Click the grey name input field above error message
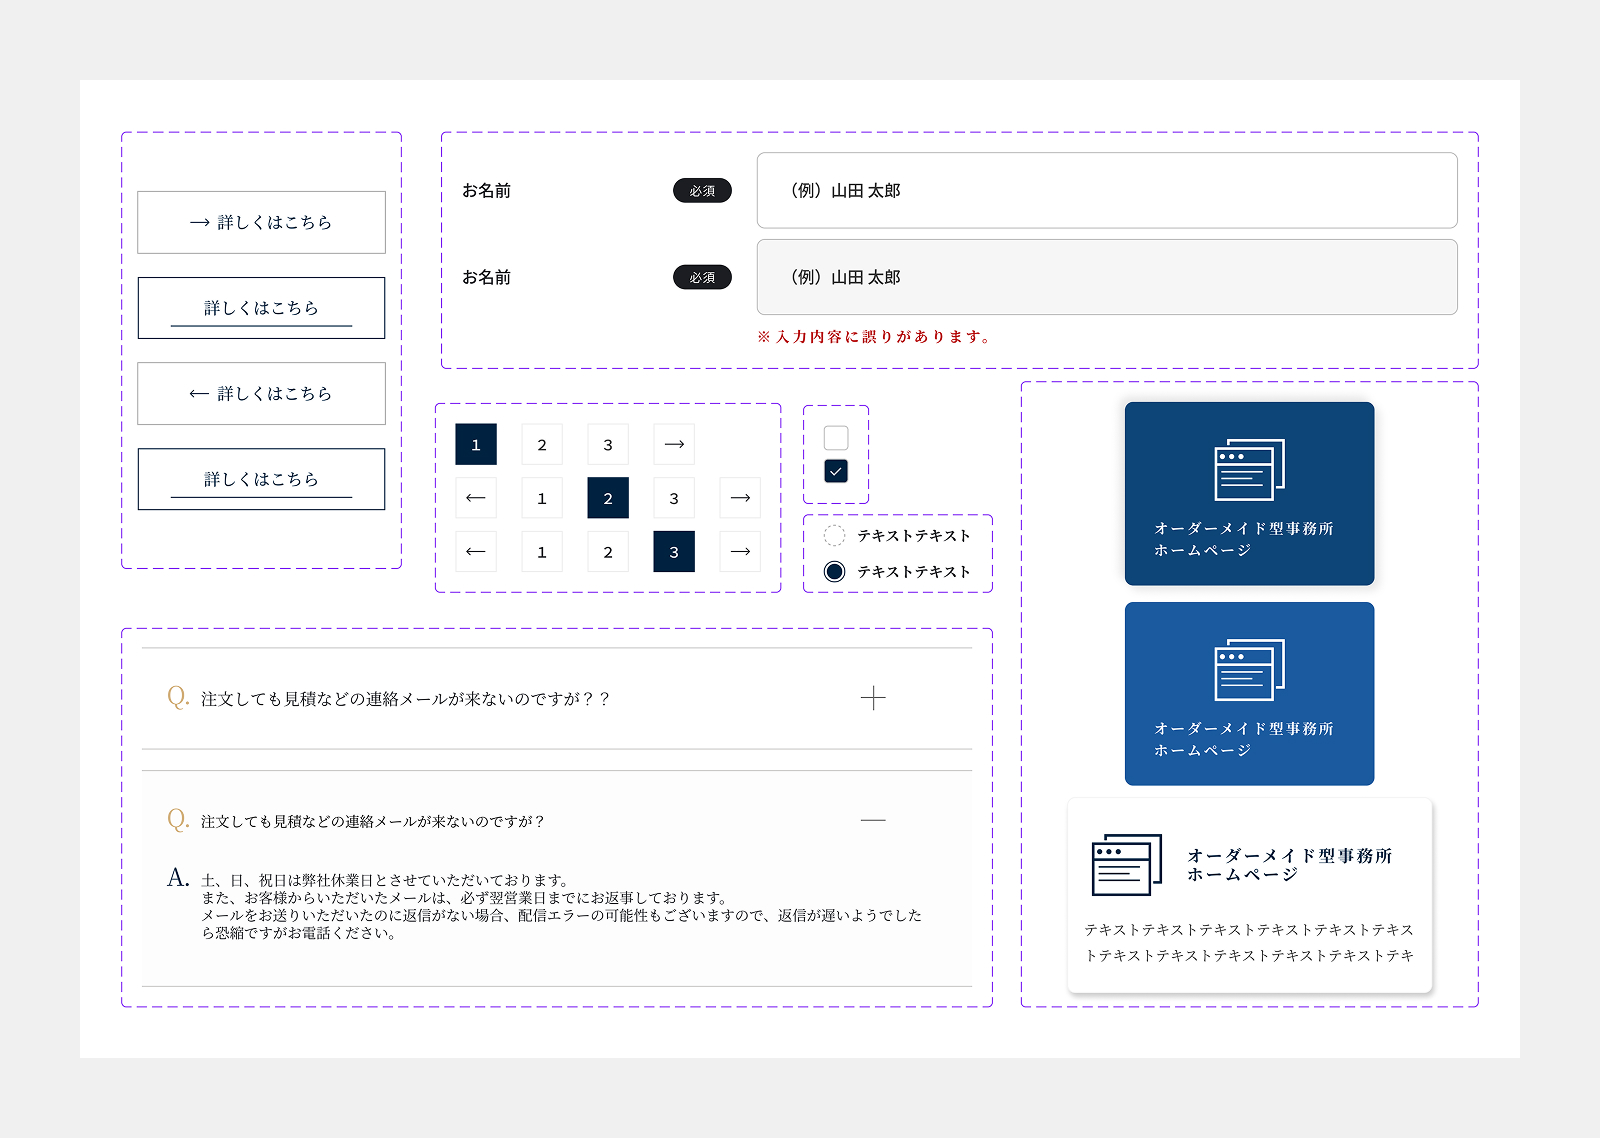Image resolution: width=1600 pixels, height=1138 pixels. (1107, 277)
